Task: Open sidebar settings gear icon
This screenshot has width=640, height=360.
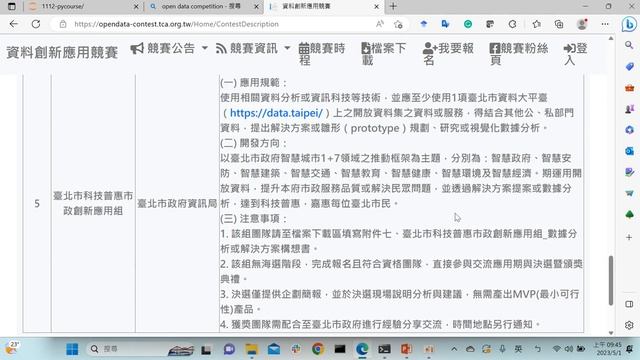Action: tap(629, 325)
